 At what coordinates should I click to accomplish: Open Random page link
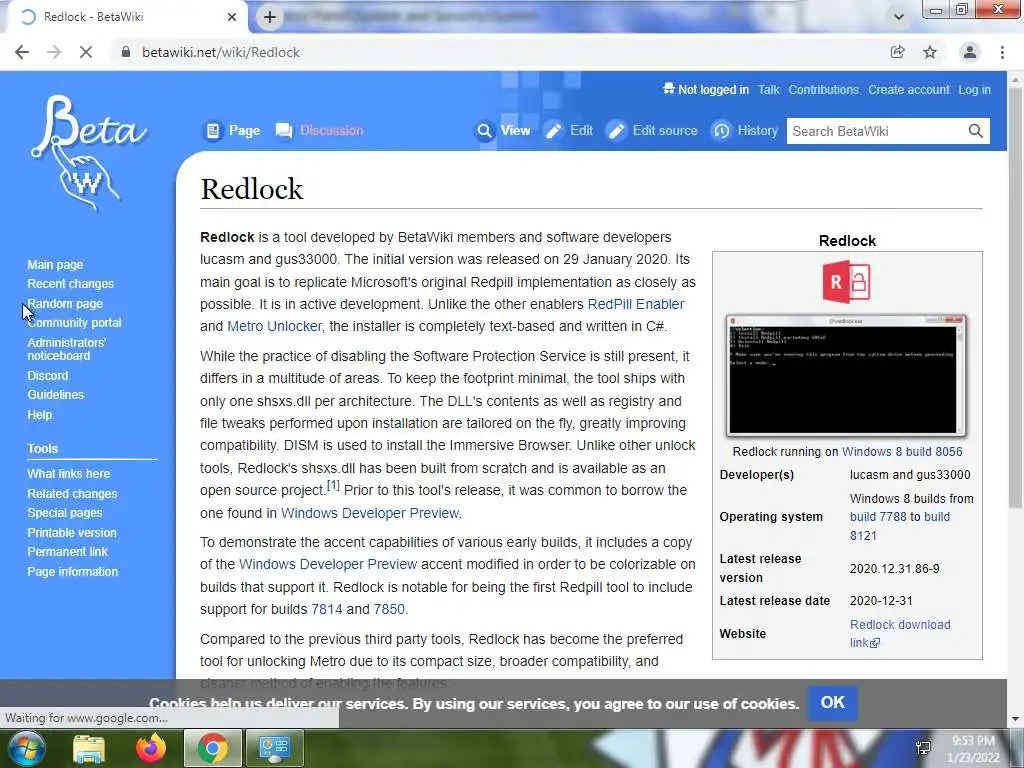65,304
